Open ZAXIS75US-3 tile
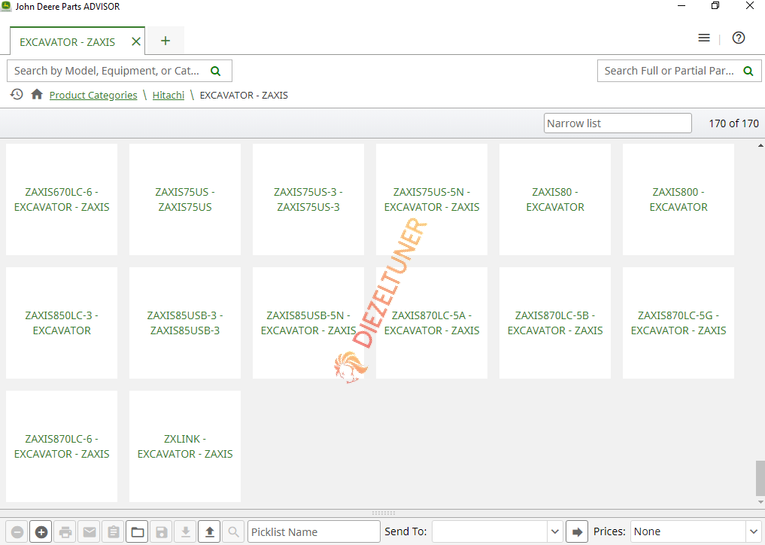This screenshot has width=765, height=545. [308, 200]
